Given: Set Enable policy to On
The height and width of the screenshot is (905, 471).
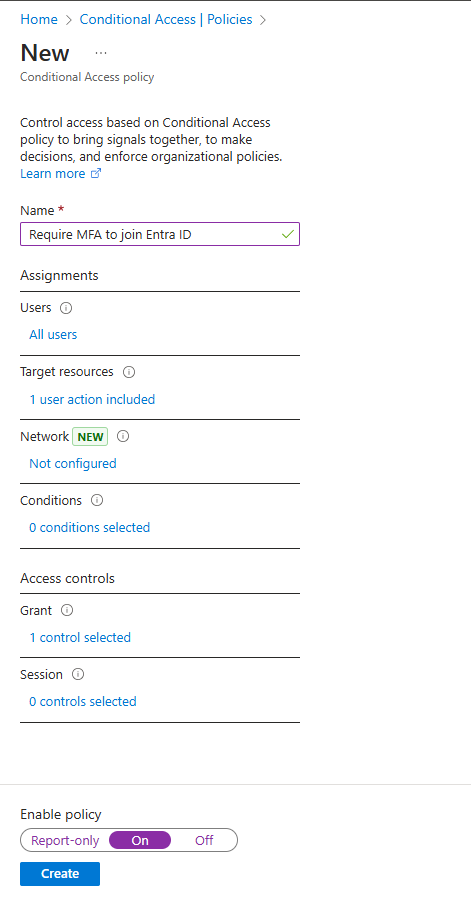Looking at the screenshot, I should 140,840.
